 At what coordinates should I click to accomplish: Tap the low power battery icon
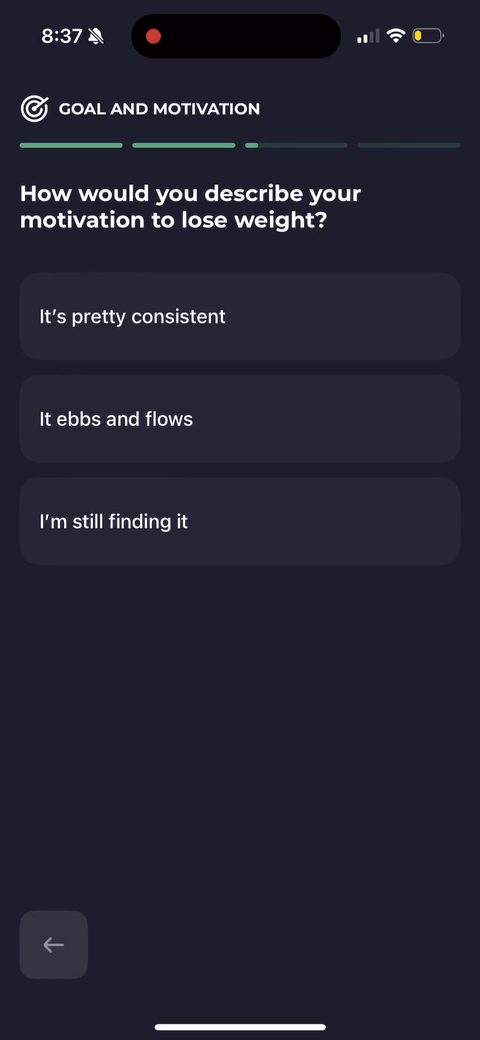coord(428,36)
